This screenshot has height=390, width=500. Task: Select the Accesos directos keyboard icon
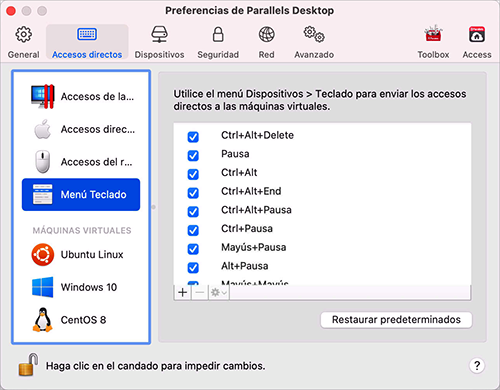(87, 34)
